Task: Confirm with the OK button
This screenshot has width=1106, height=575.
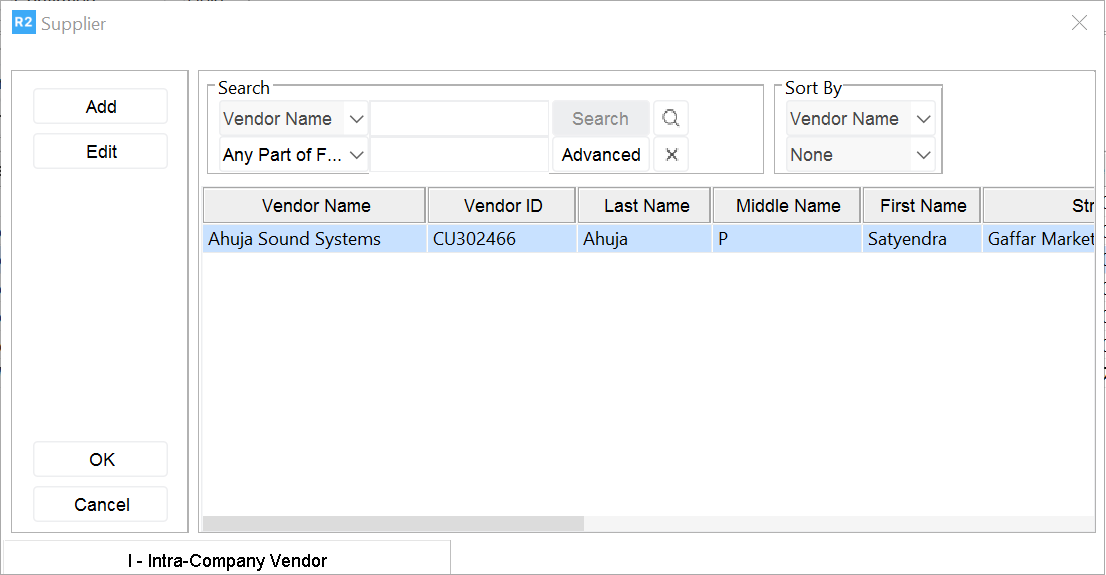Action: (101, 460)
